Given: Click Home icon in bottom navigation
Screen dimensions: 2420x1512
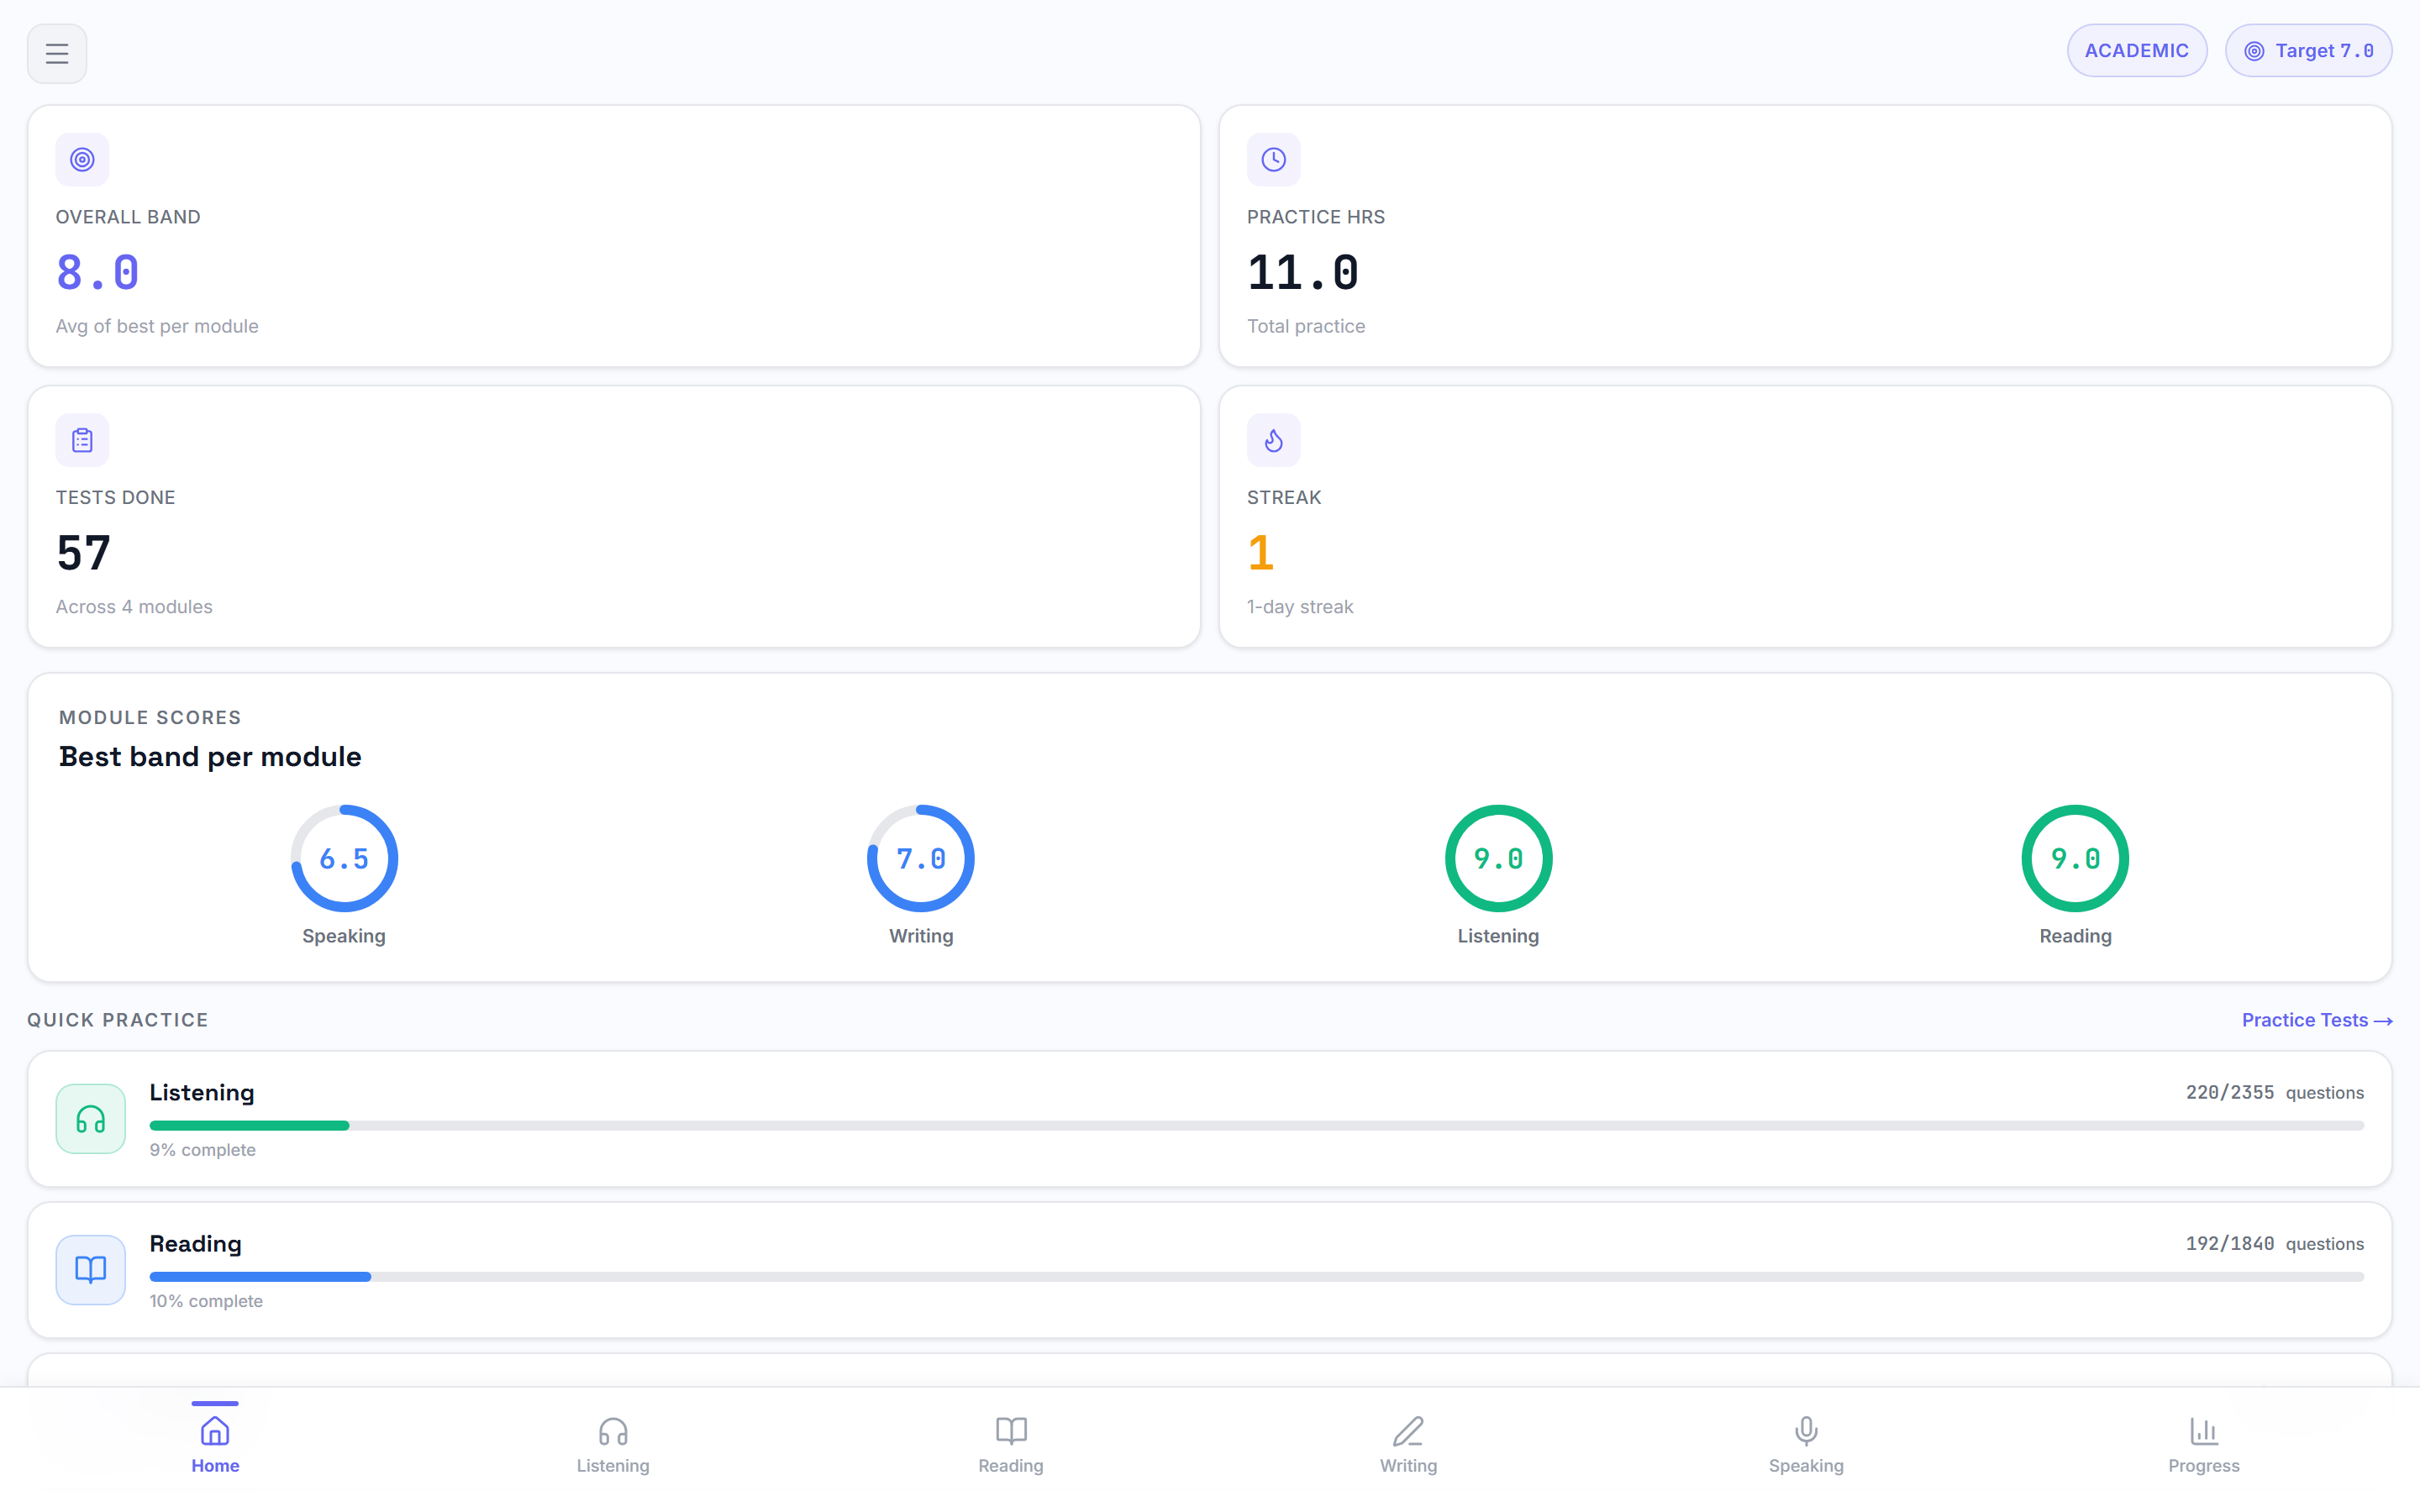Looking at the screenshot, I should 215,1431.
